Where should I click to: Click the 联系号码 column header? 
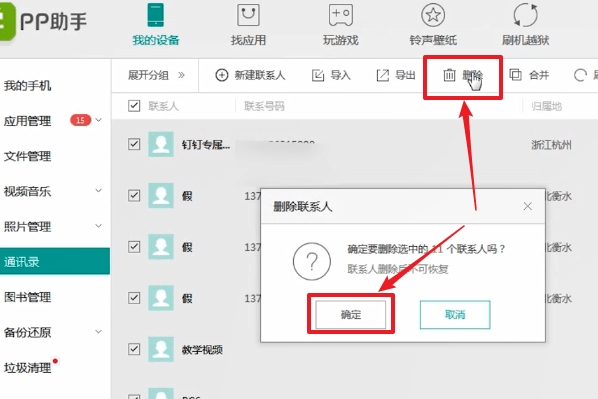[264, 106]
